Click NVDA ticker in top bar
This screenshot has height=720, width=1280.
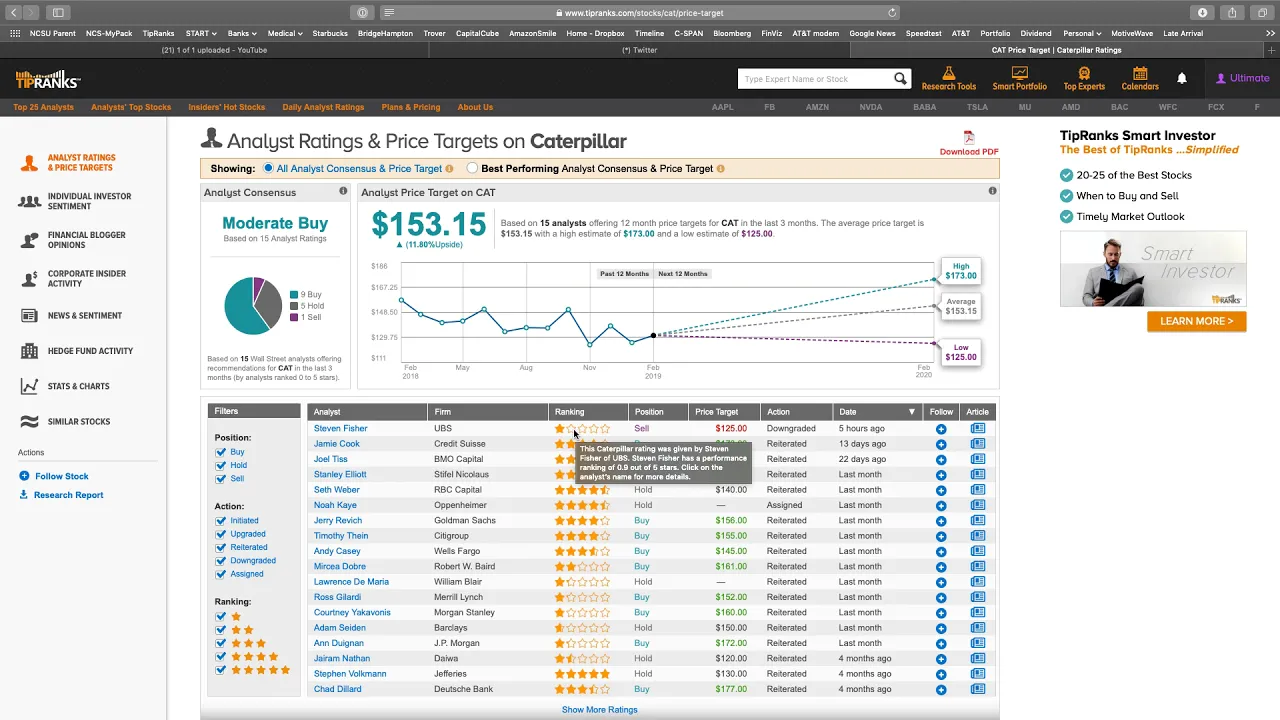pyautogui.click(x=871, y=107)
